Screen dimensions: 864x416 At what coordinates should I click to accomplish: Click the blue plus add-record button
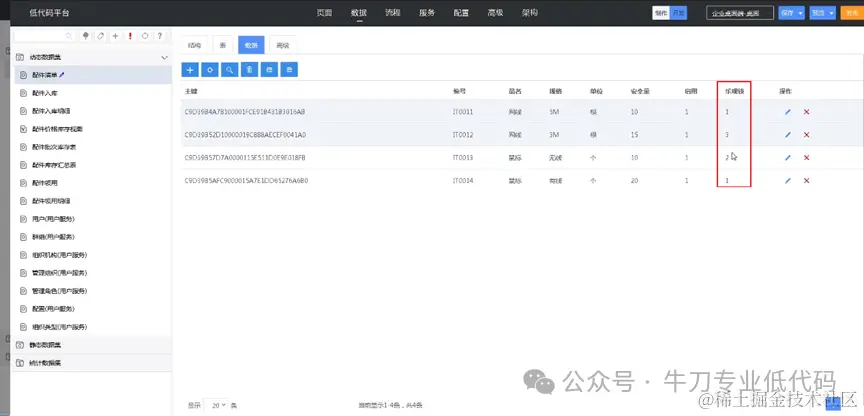[x=190, y=69]
